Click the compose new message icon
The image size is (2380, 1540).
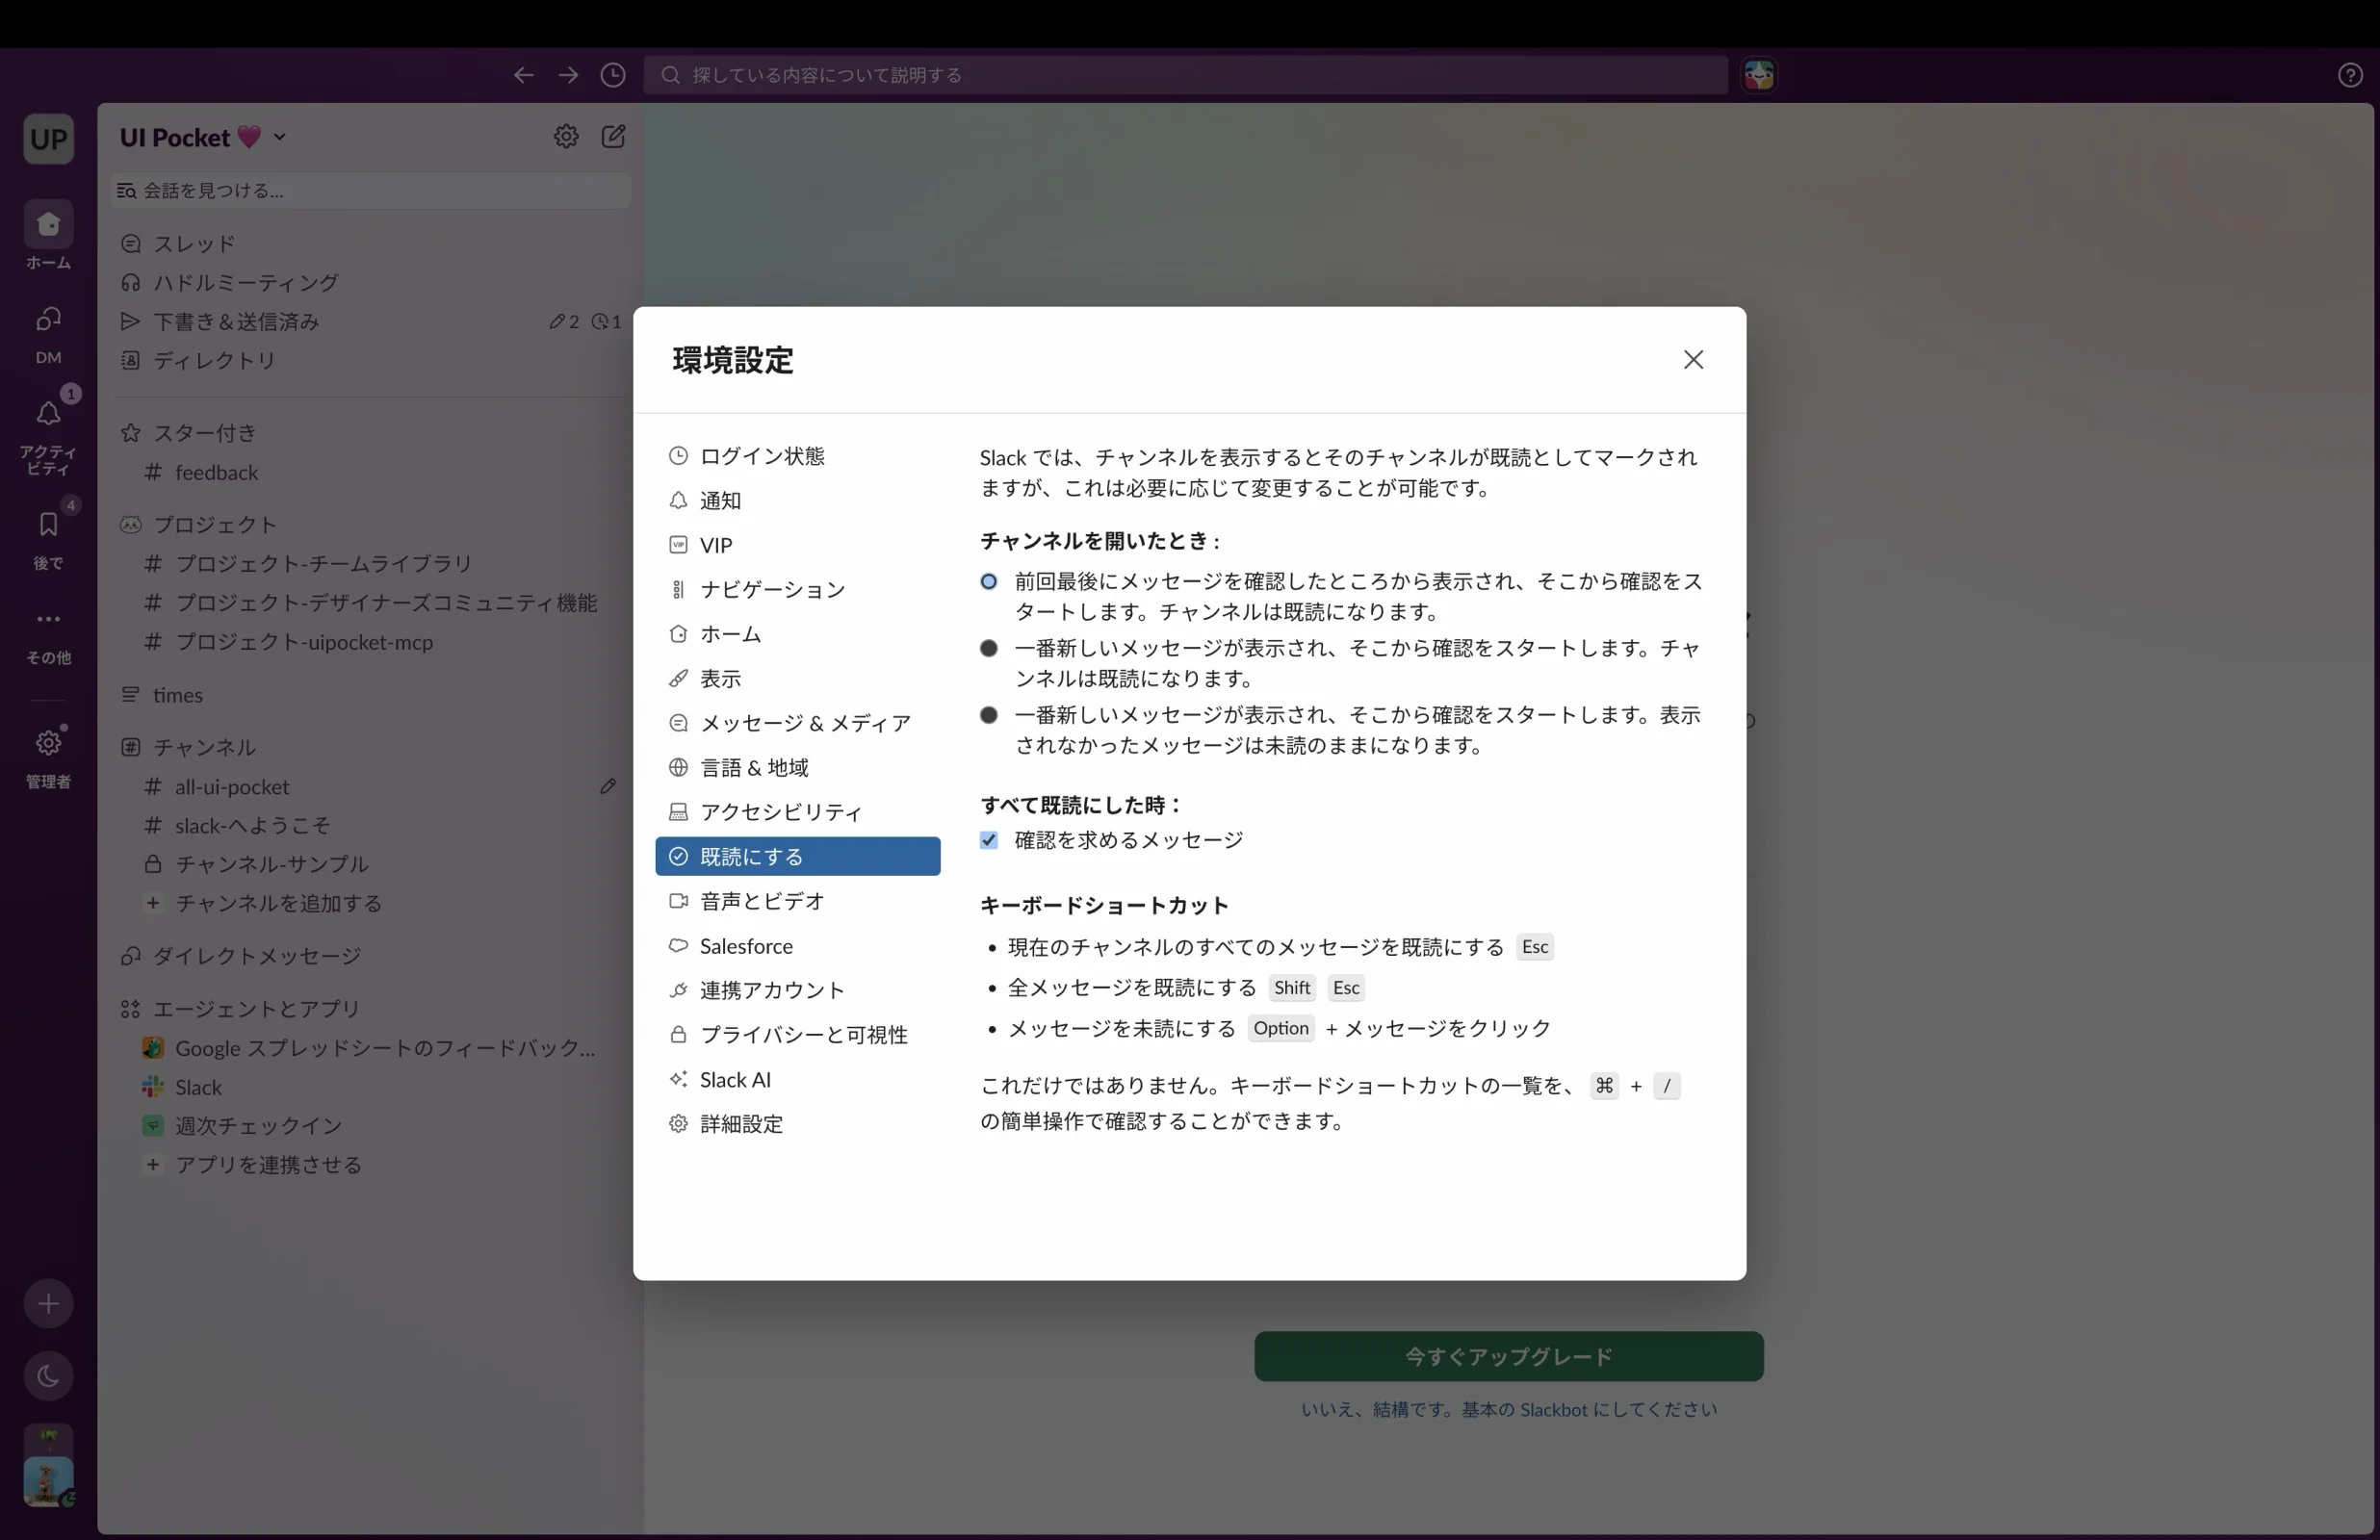coord(613,136)
